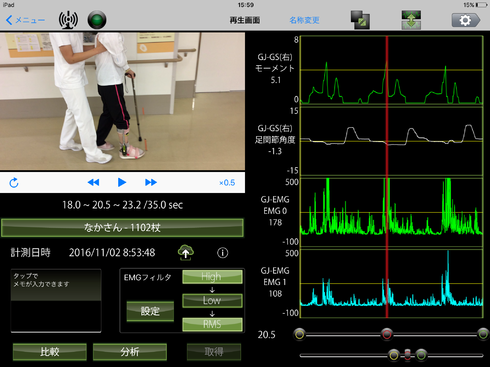Tap the overlapping screens layout icon
This screenshot has width=490, height=367.
point(360,20)
